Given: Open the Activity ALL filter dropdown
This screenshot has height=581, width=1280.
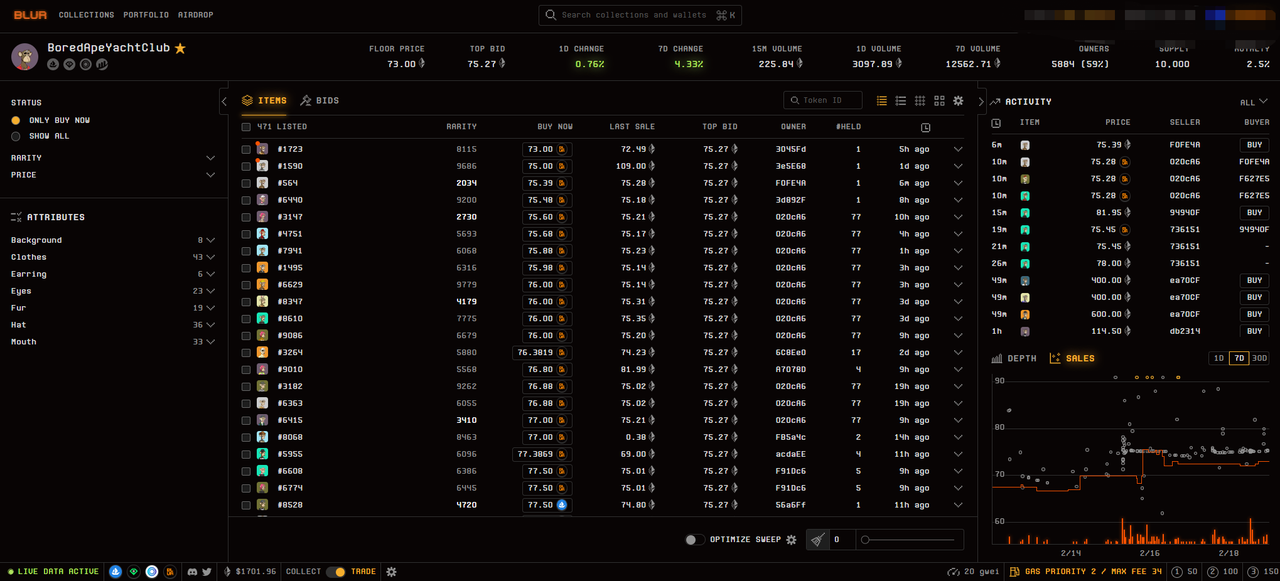Looking at the screenshot, I should click(1253, 102).
